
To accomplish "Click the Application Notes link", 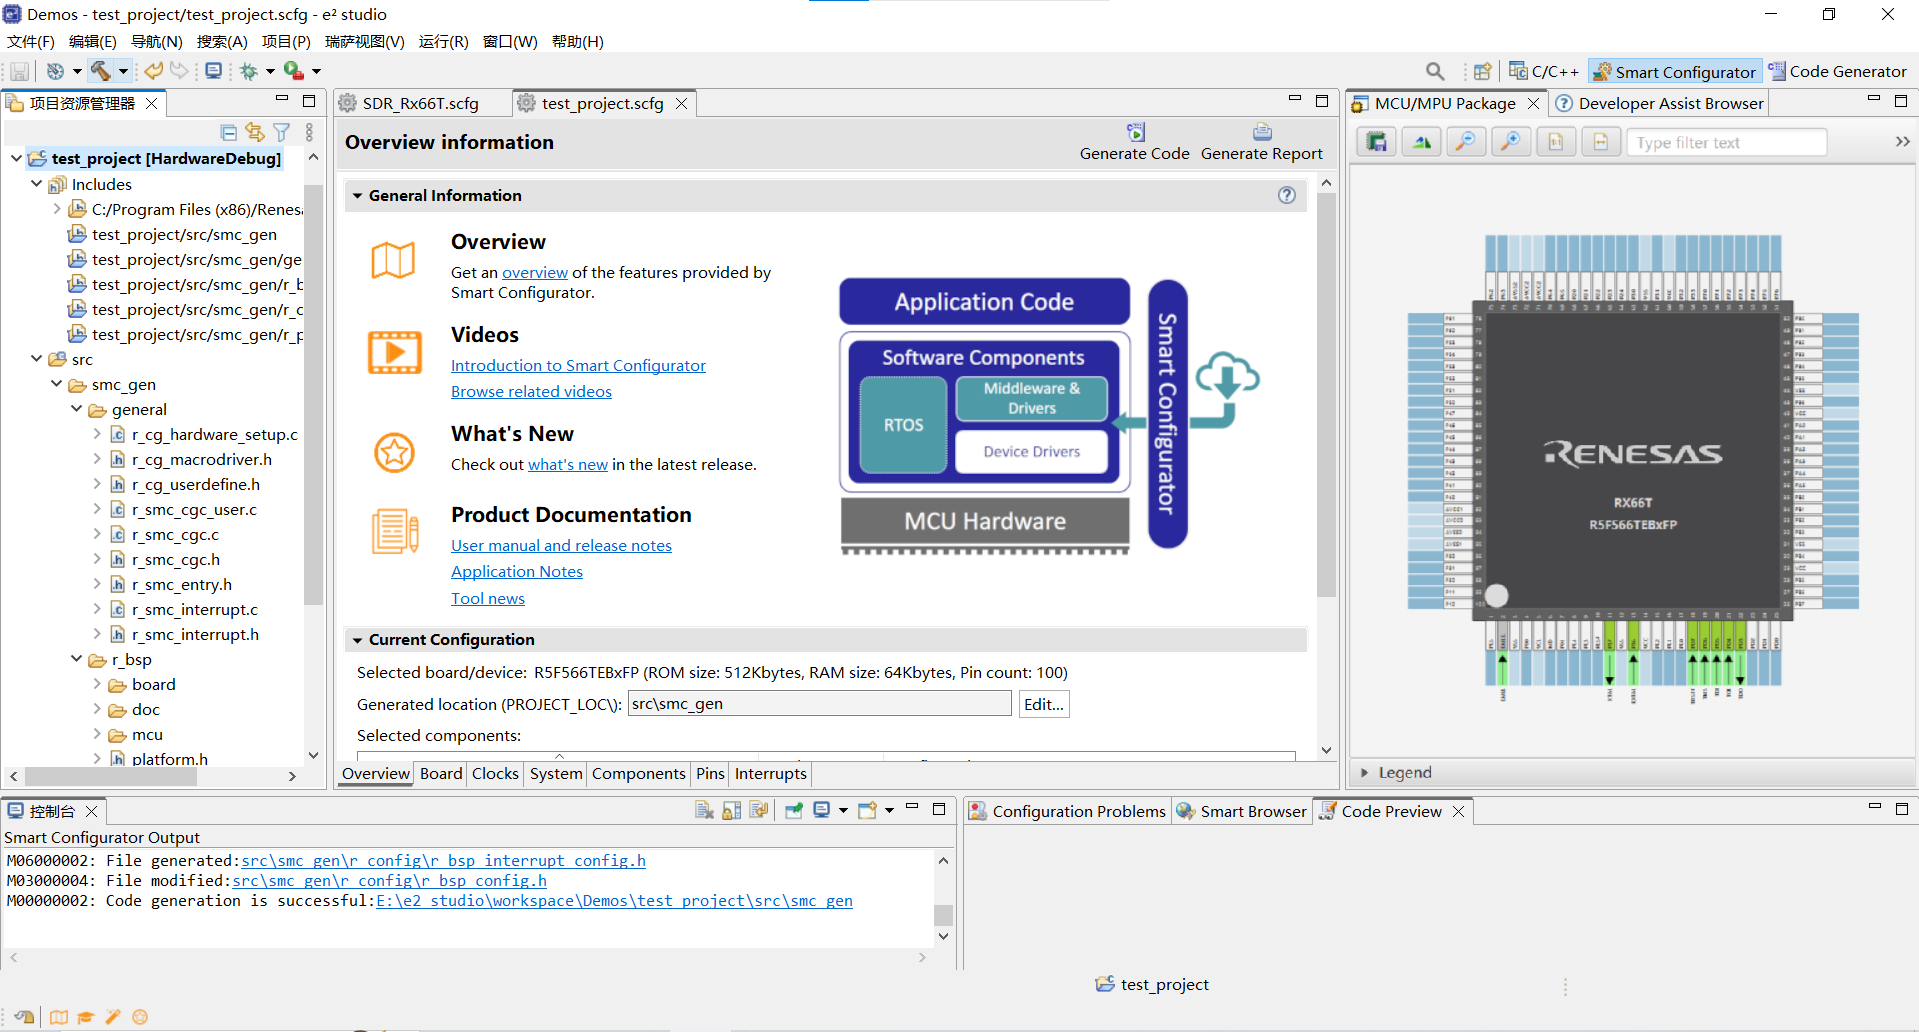I will point(516,571).
